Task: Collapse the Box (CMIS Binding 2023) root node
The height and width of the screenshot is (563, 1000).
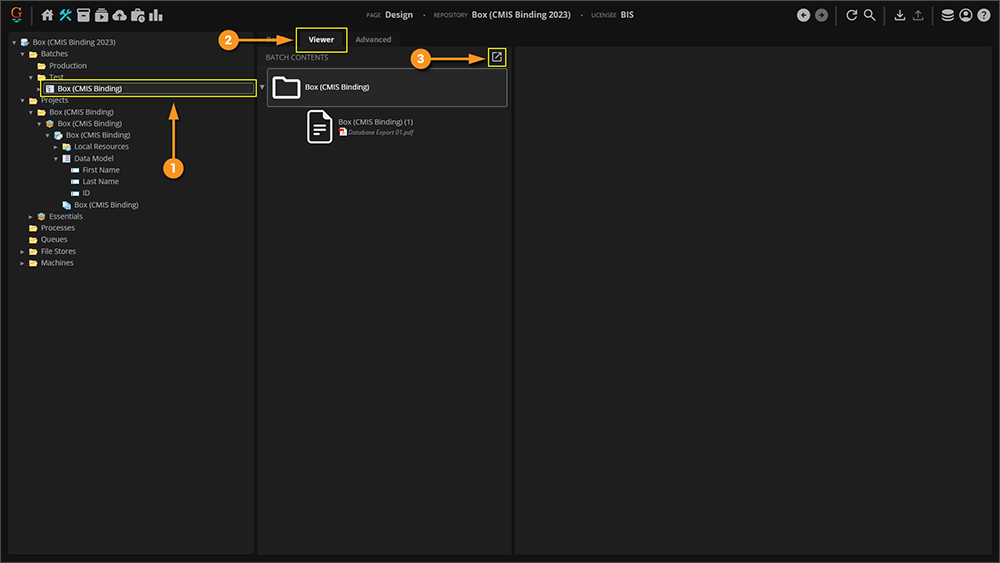Action: point(14,42)
